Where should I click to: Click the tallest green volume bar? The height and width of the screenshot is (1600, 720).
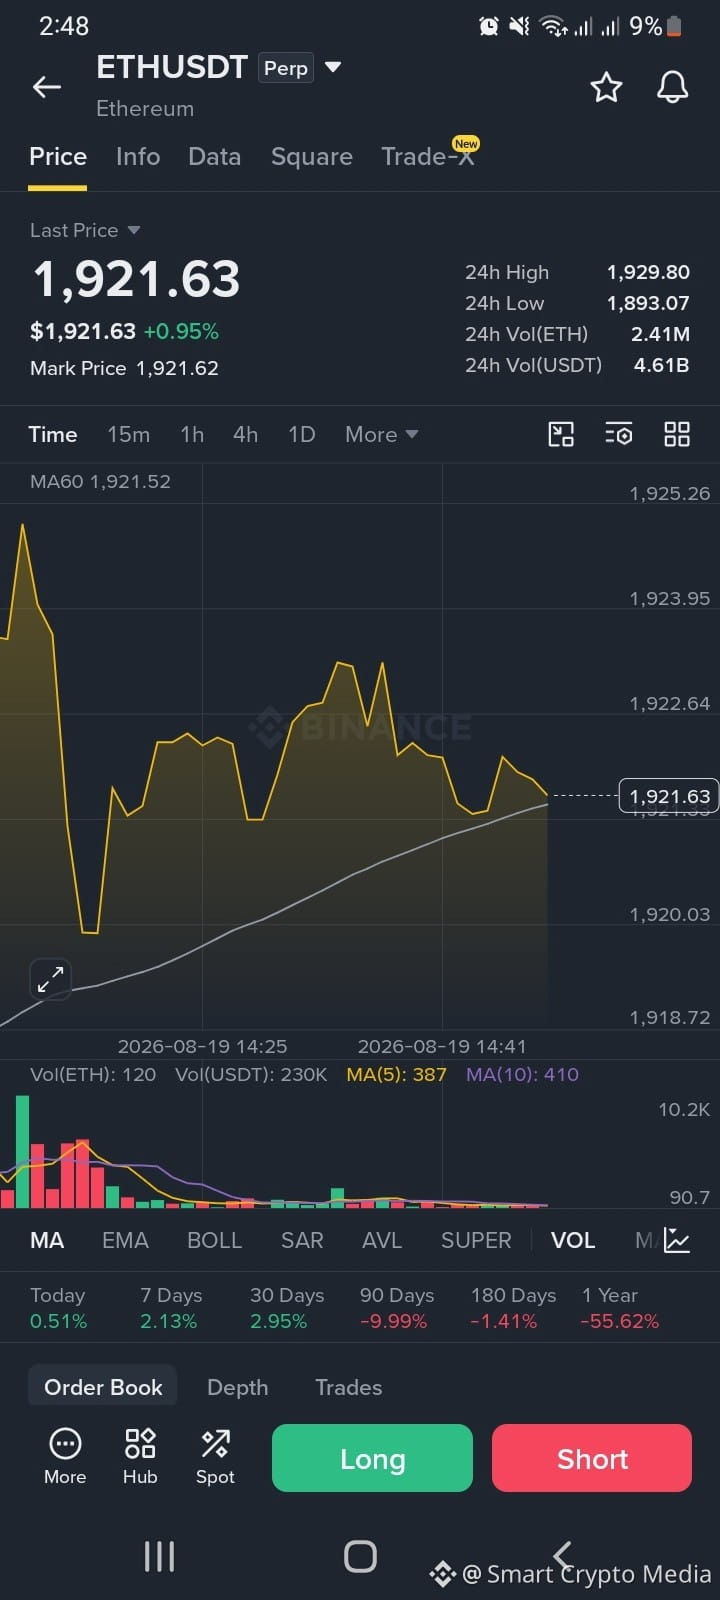coord(22,1152)
